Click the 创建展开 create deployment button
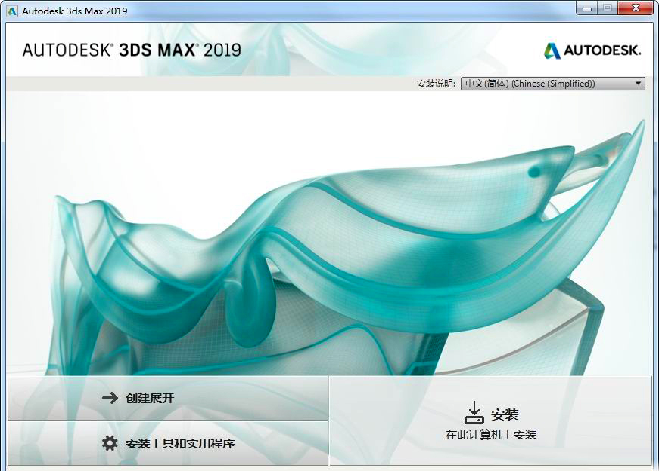 (x=168, y=398)
